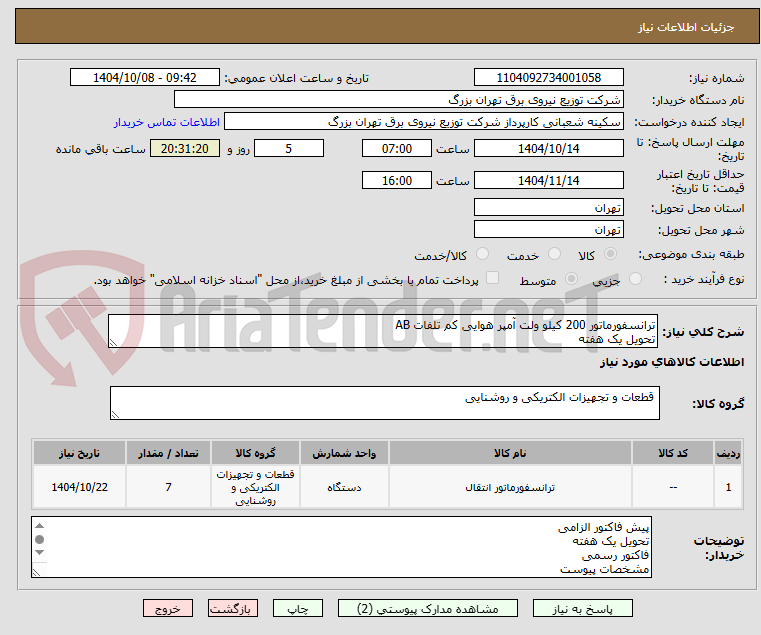Screen dimensions: 761x635
Task: Click the شرح کلی نیاز text area
Action: (x=383, y=331)
